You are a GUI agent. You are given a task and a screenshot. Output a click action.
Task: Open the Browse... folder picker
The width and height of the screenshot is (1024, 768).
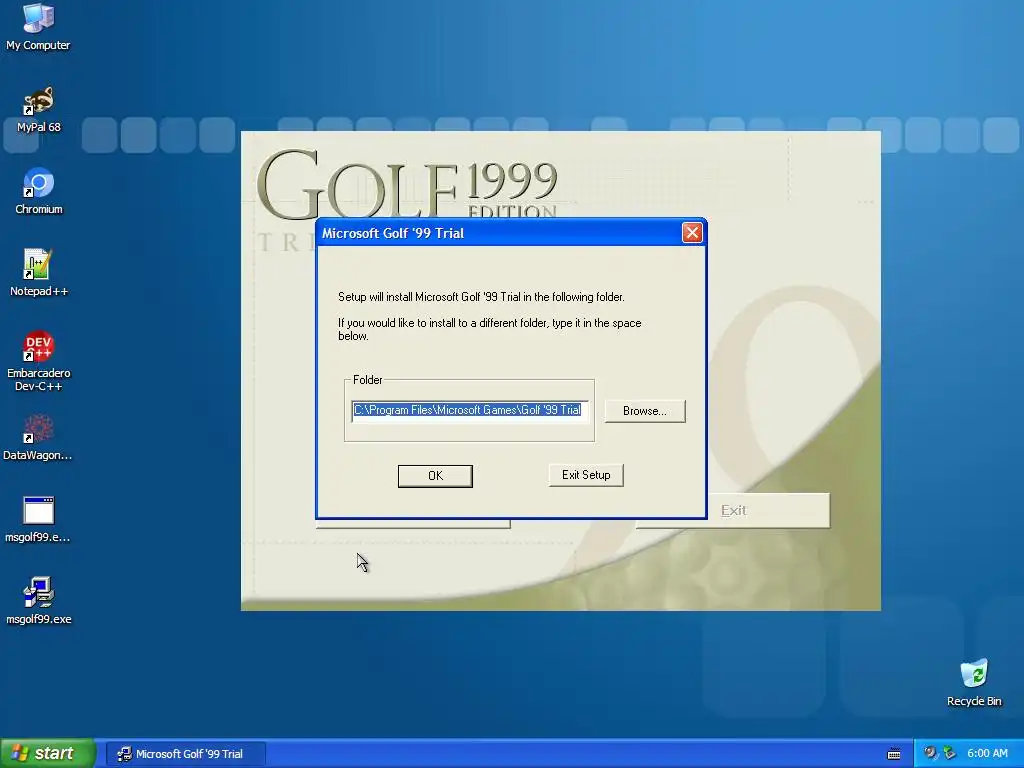tap(645, 411)
